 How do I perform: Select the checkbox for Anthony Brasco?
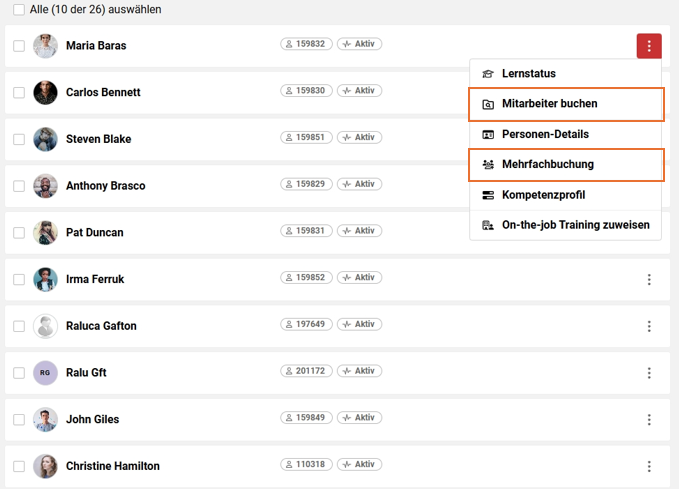[19, 186]
